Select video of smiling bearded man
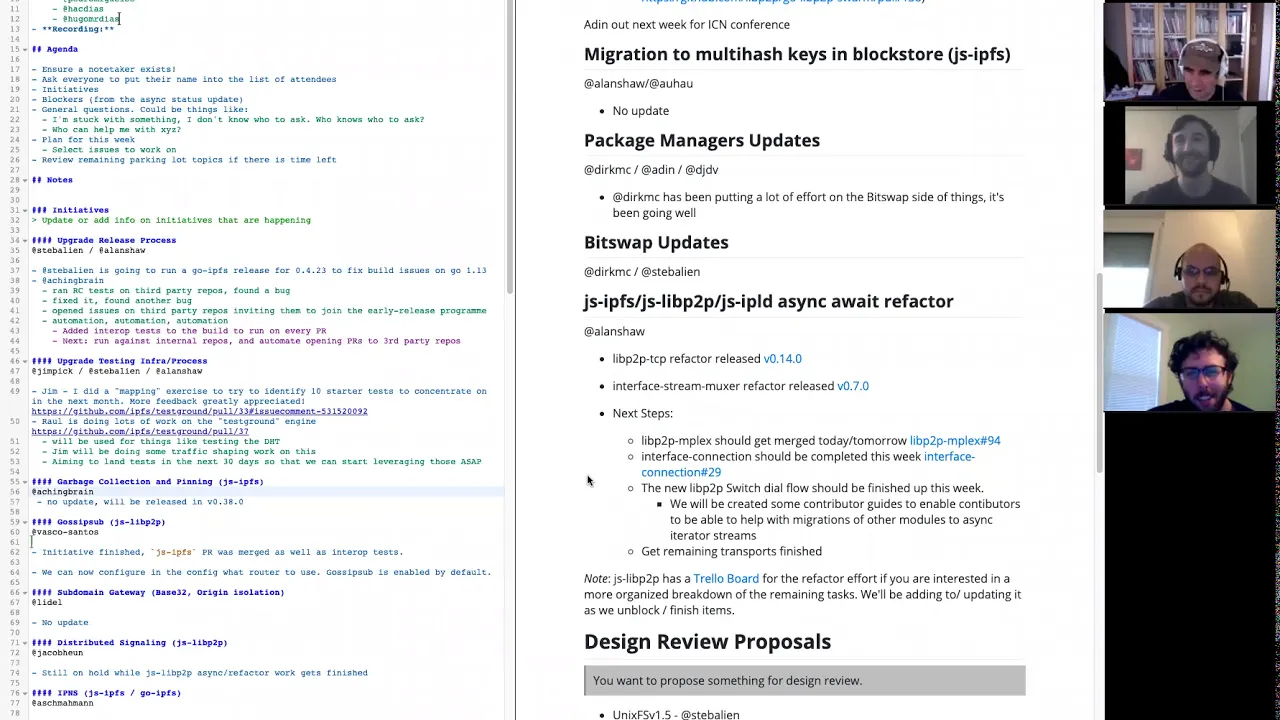This screenshot has height=720, width=1280. click(1190, 154)
